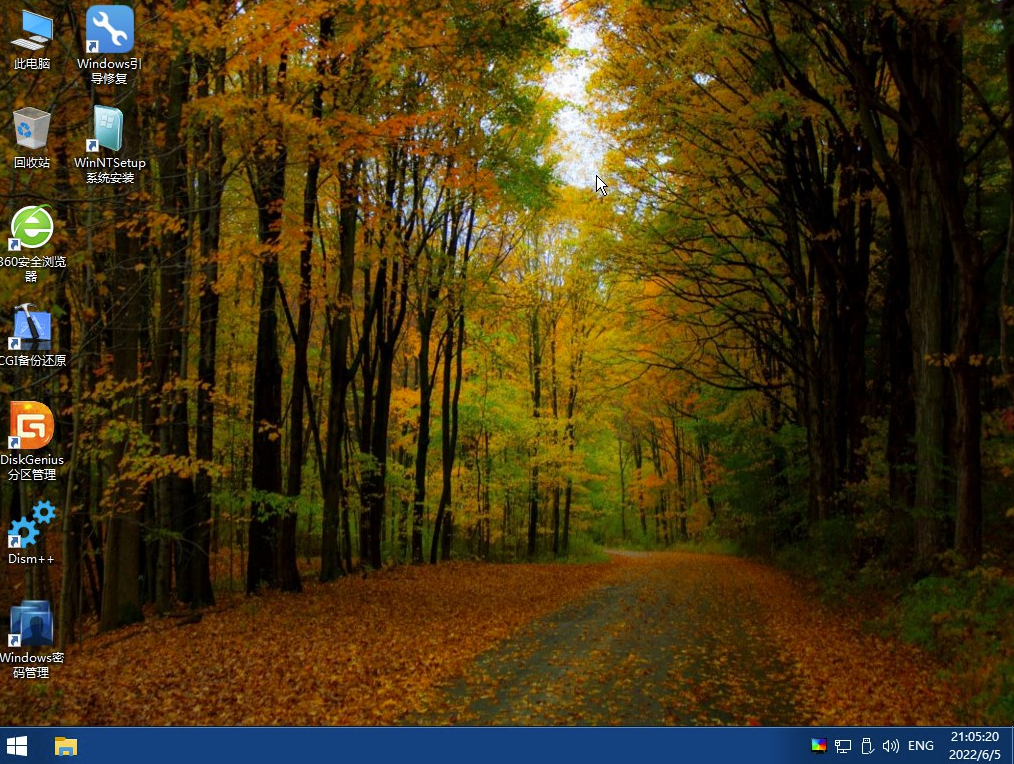The width and height of the screenshot is (1014, 764).
Task: Open the Windows Start menu
Action: coord(17,746)
